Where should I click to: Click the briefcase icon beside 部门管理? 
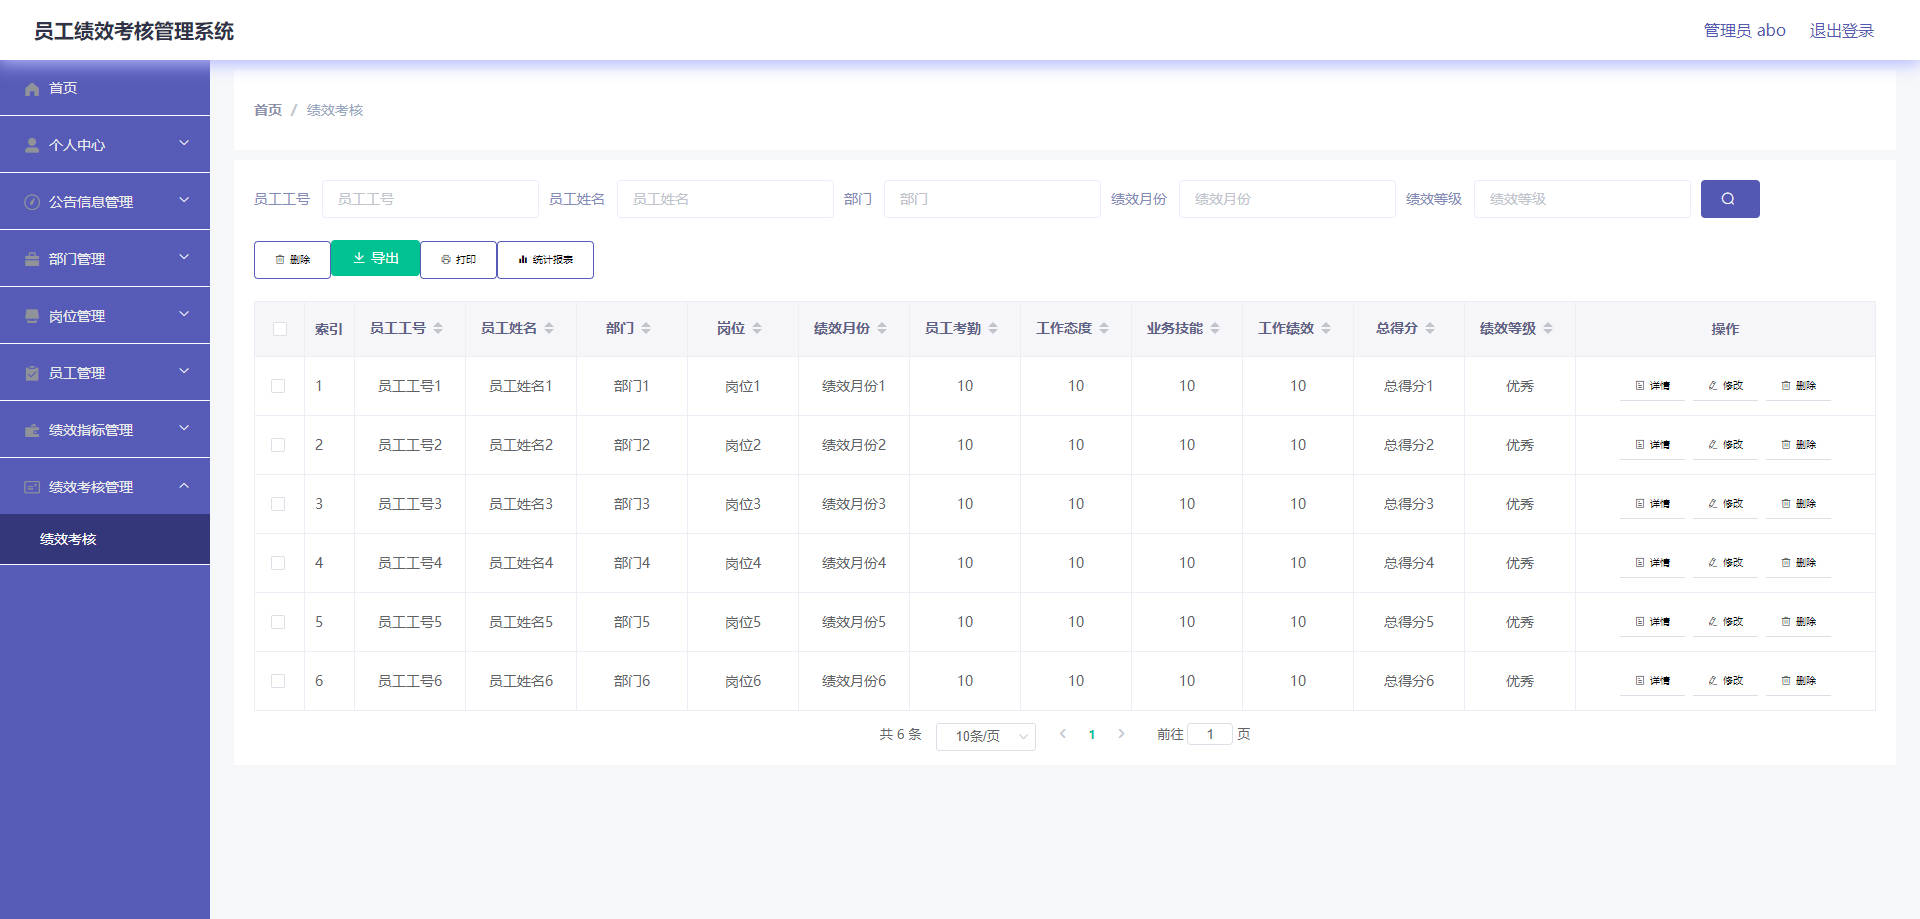[x=32, y=259]
